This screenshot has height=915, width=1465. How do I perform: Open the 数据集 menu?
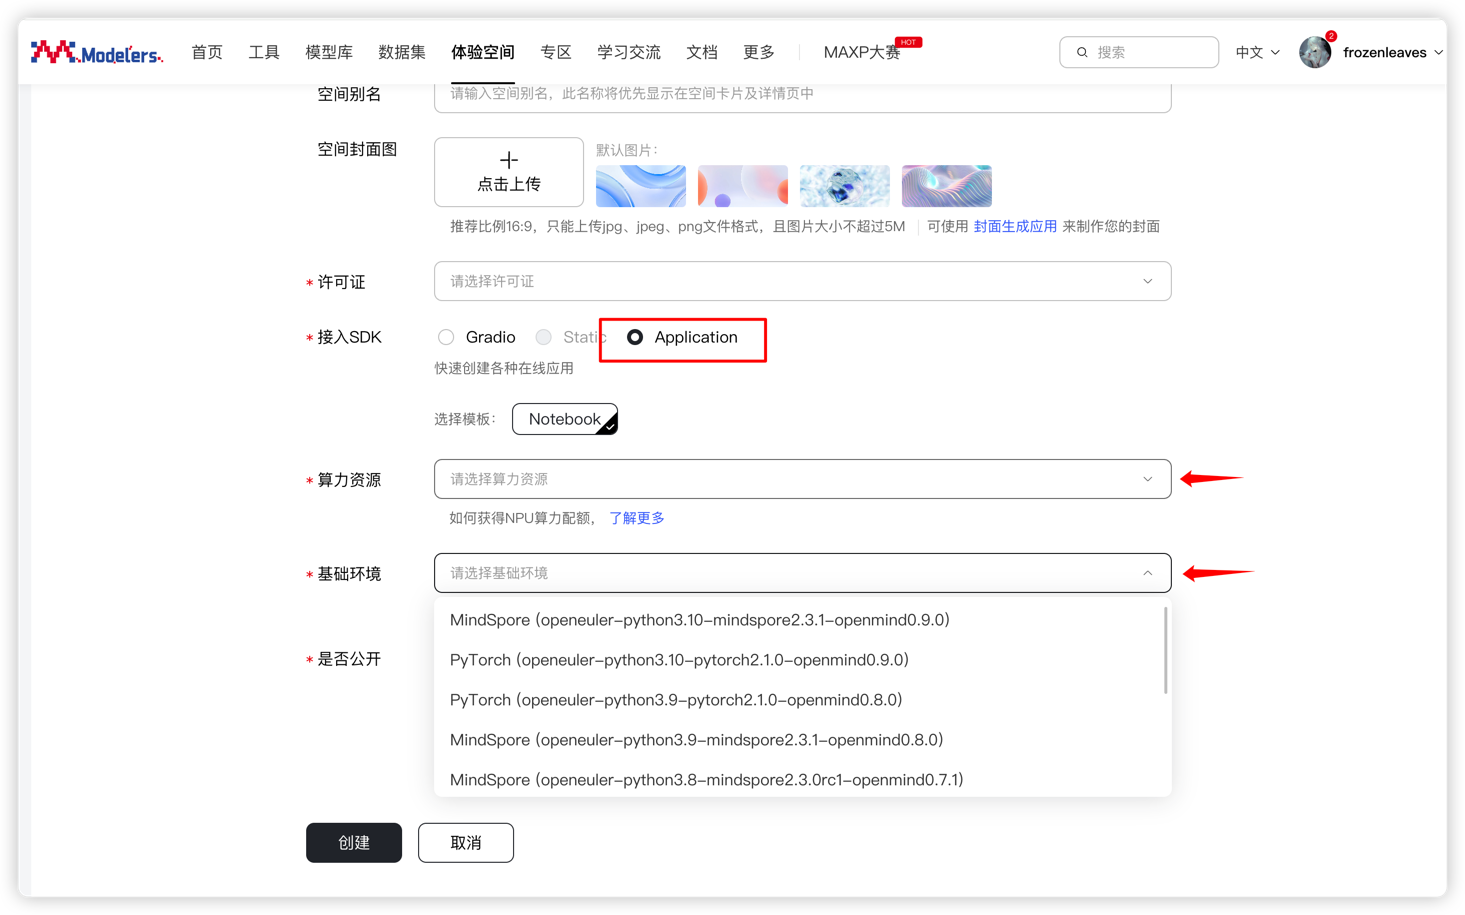tap(402, 52)
